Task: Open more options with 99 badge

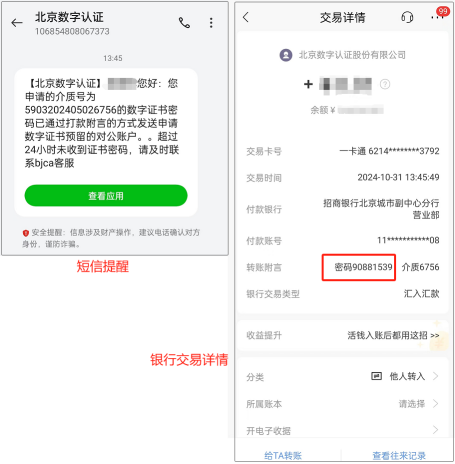Action: (x=439, y=15)
